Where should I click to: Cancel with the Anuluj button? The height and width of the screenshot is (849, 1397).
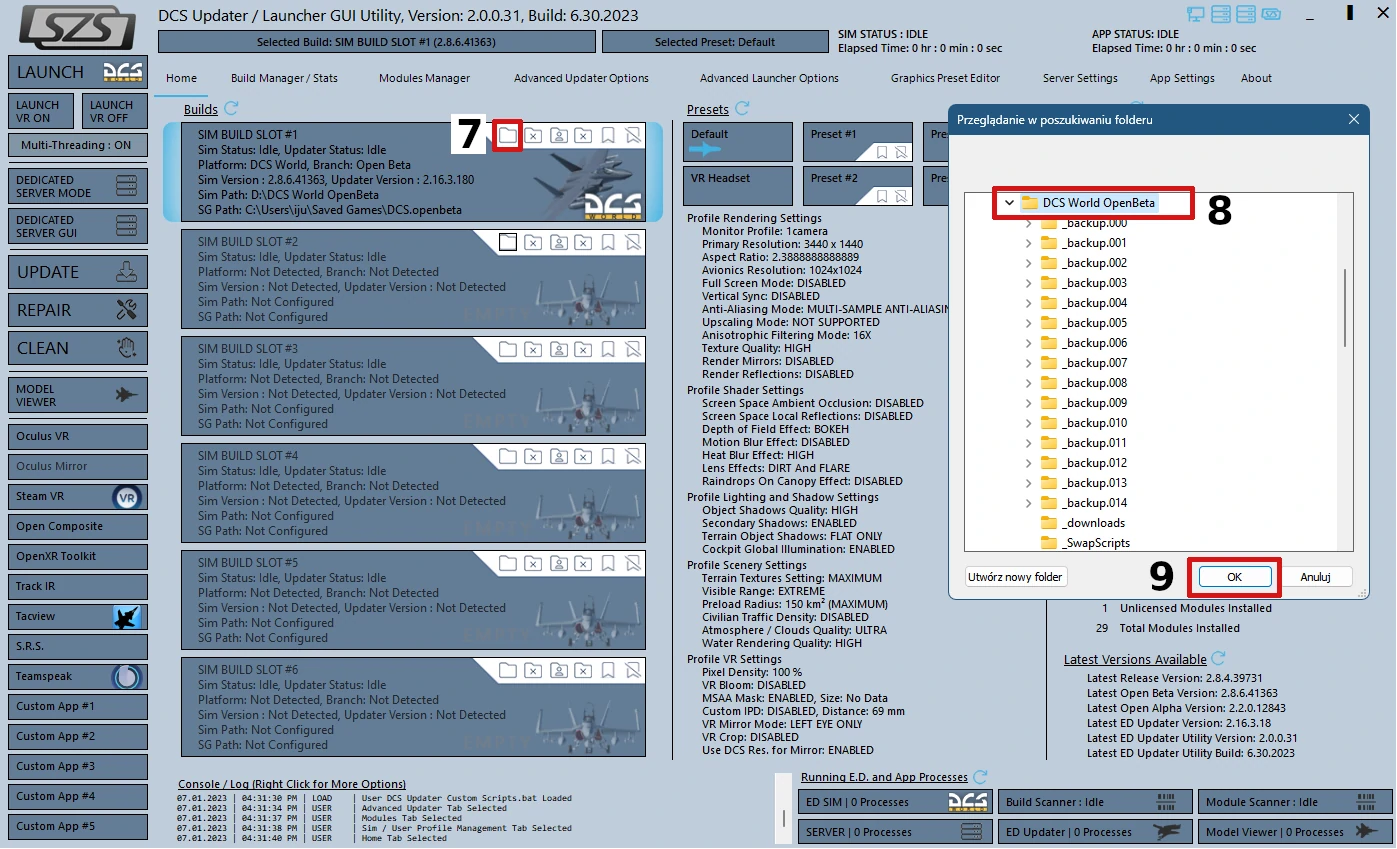(x=1315, y=577)
